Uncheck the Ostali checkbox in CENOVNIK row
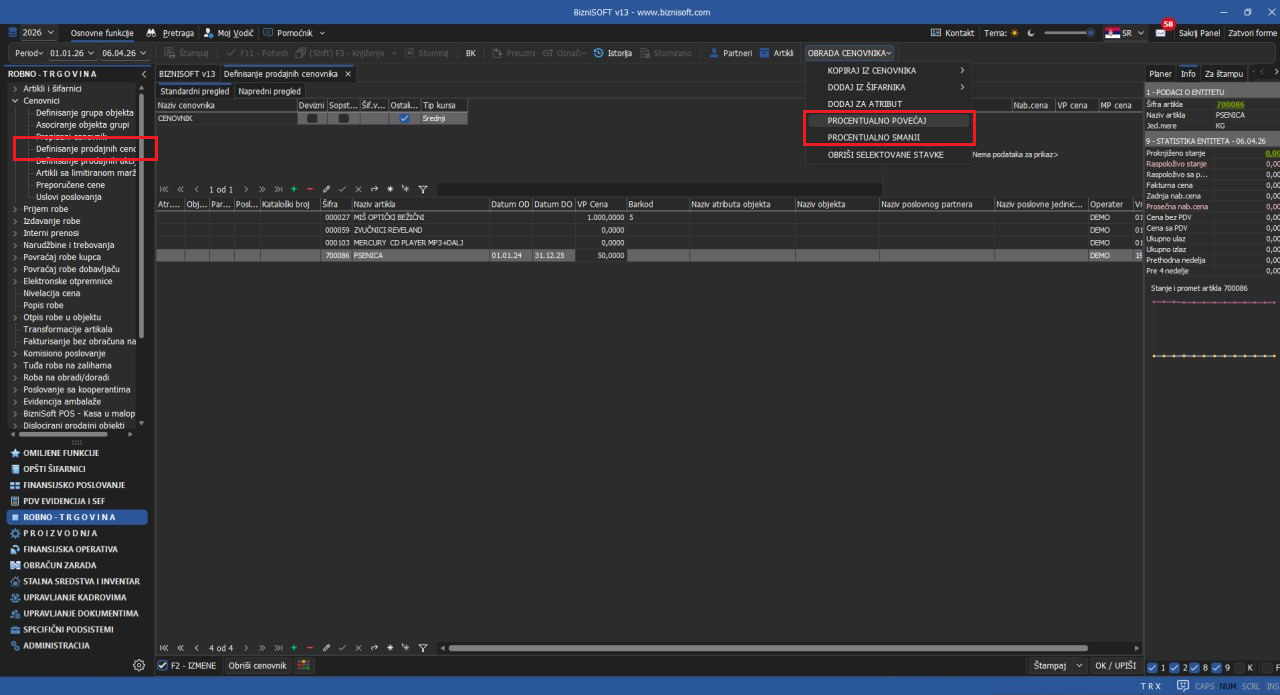Image resolution: width=1280 pixels, height=695 pixels. tap(404, 118)
